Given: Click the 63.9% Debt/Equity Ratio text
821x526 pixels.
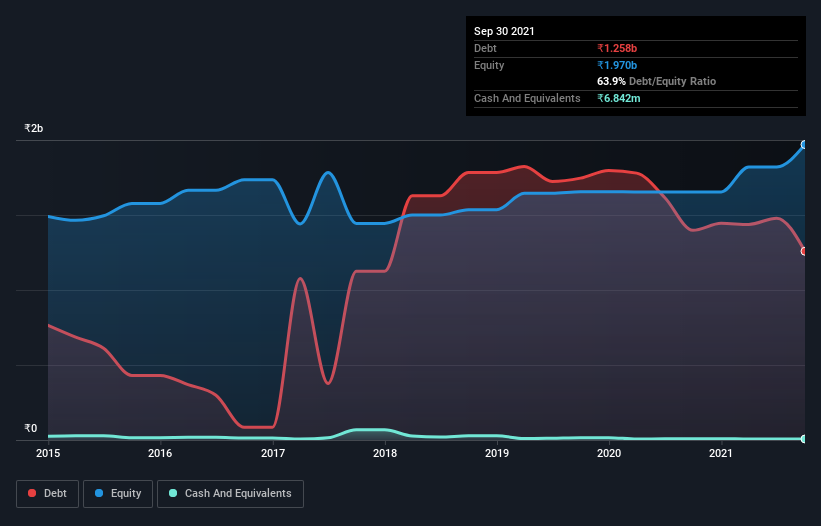Looking at the screenshot, I should (x=657, y=81).
